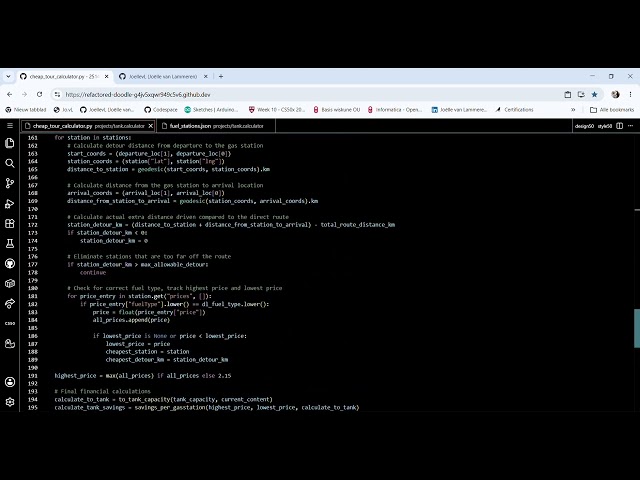Screen dimensions: 640x480
Task: Open the Explorer view in the activity bar
Action: click(x=10, y=143)
